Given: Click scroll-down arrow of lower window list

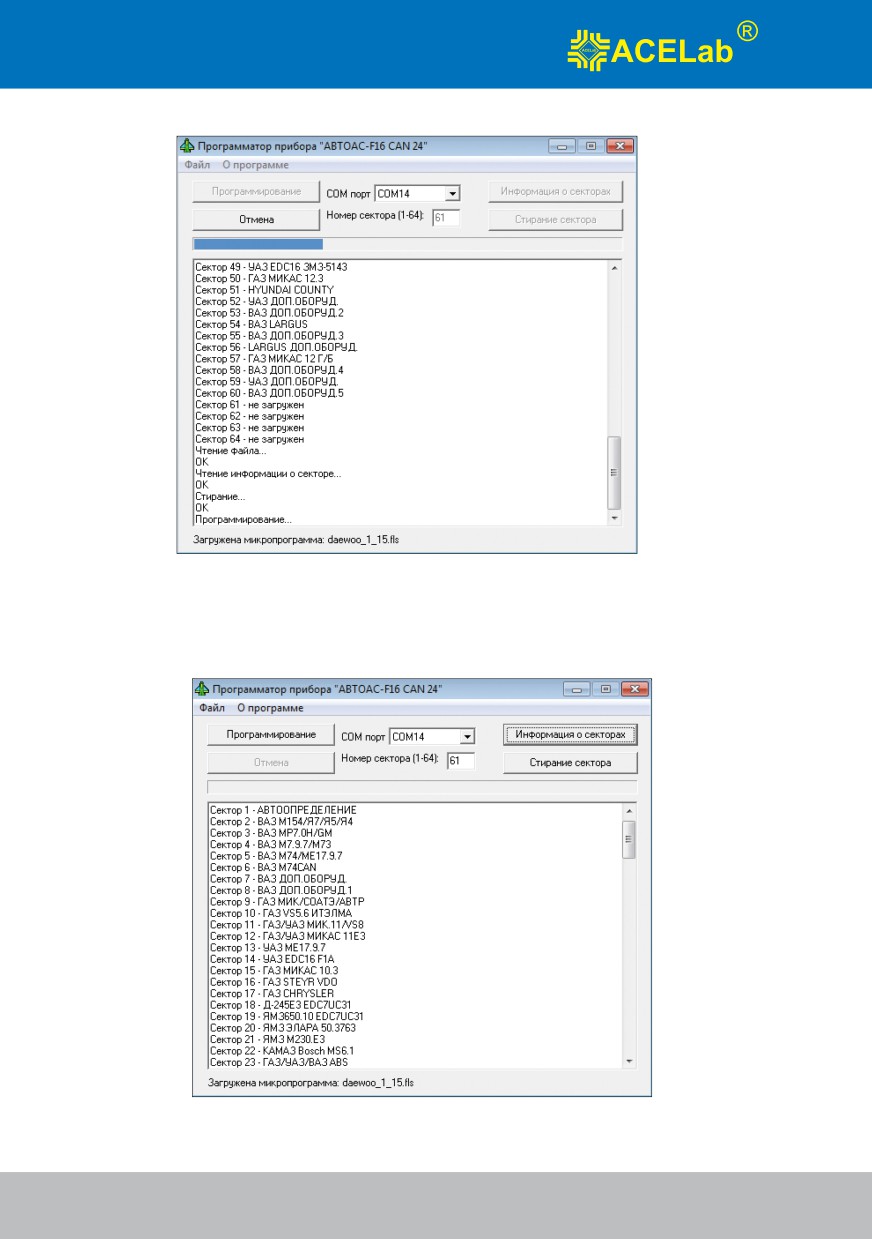Looking at the screenshot, I should 629,1061.
